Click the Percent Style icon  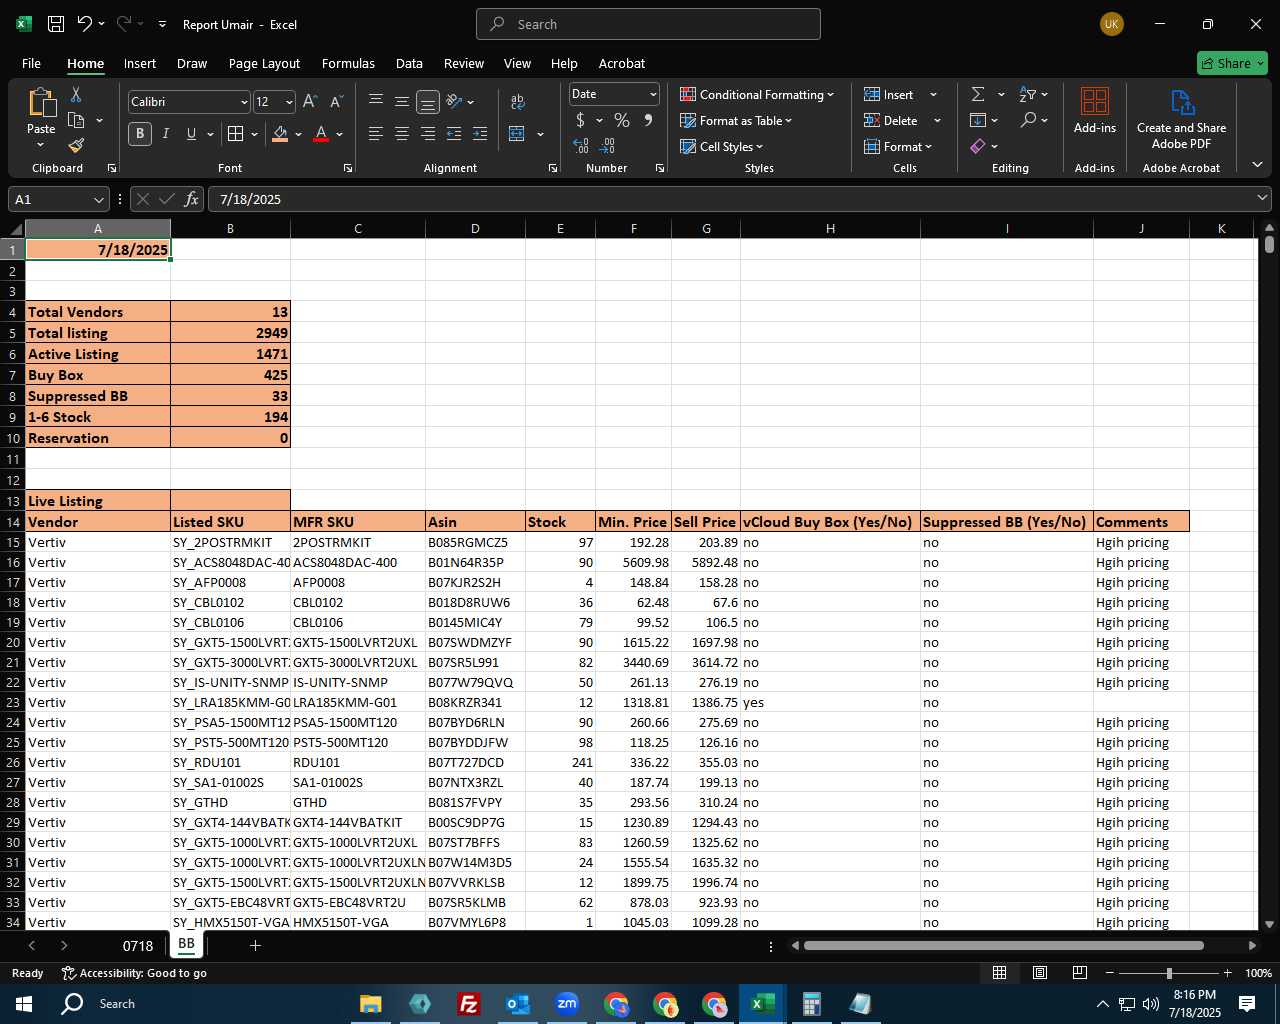click(x=622, y=120)
